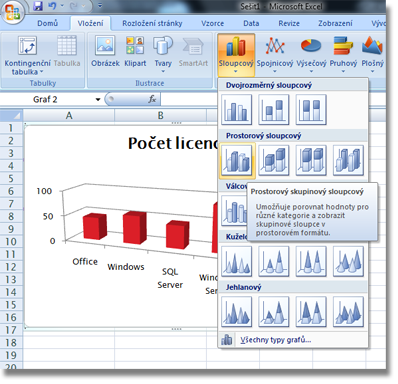Click the fx insert function button
Screen dimensions: 398x384
(152, 99)
